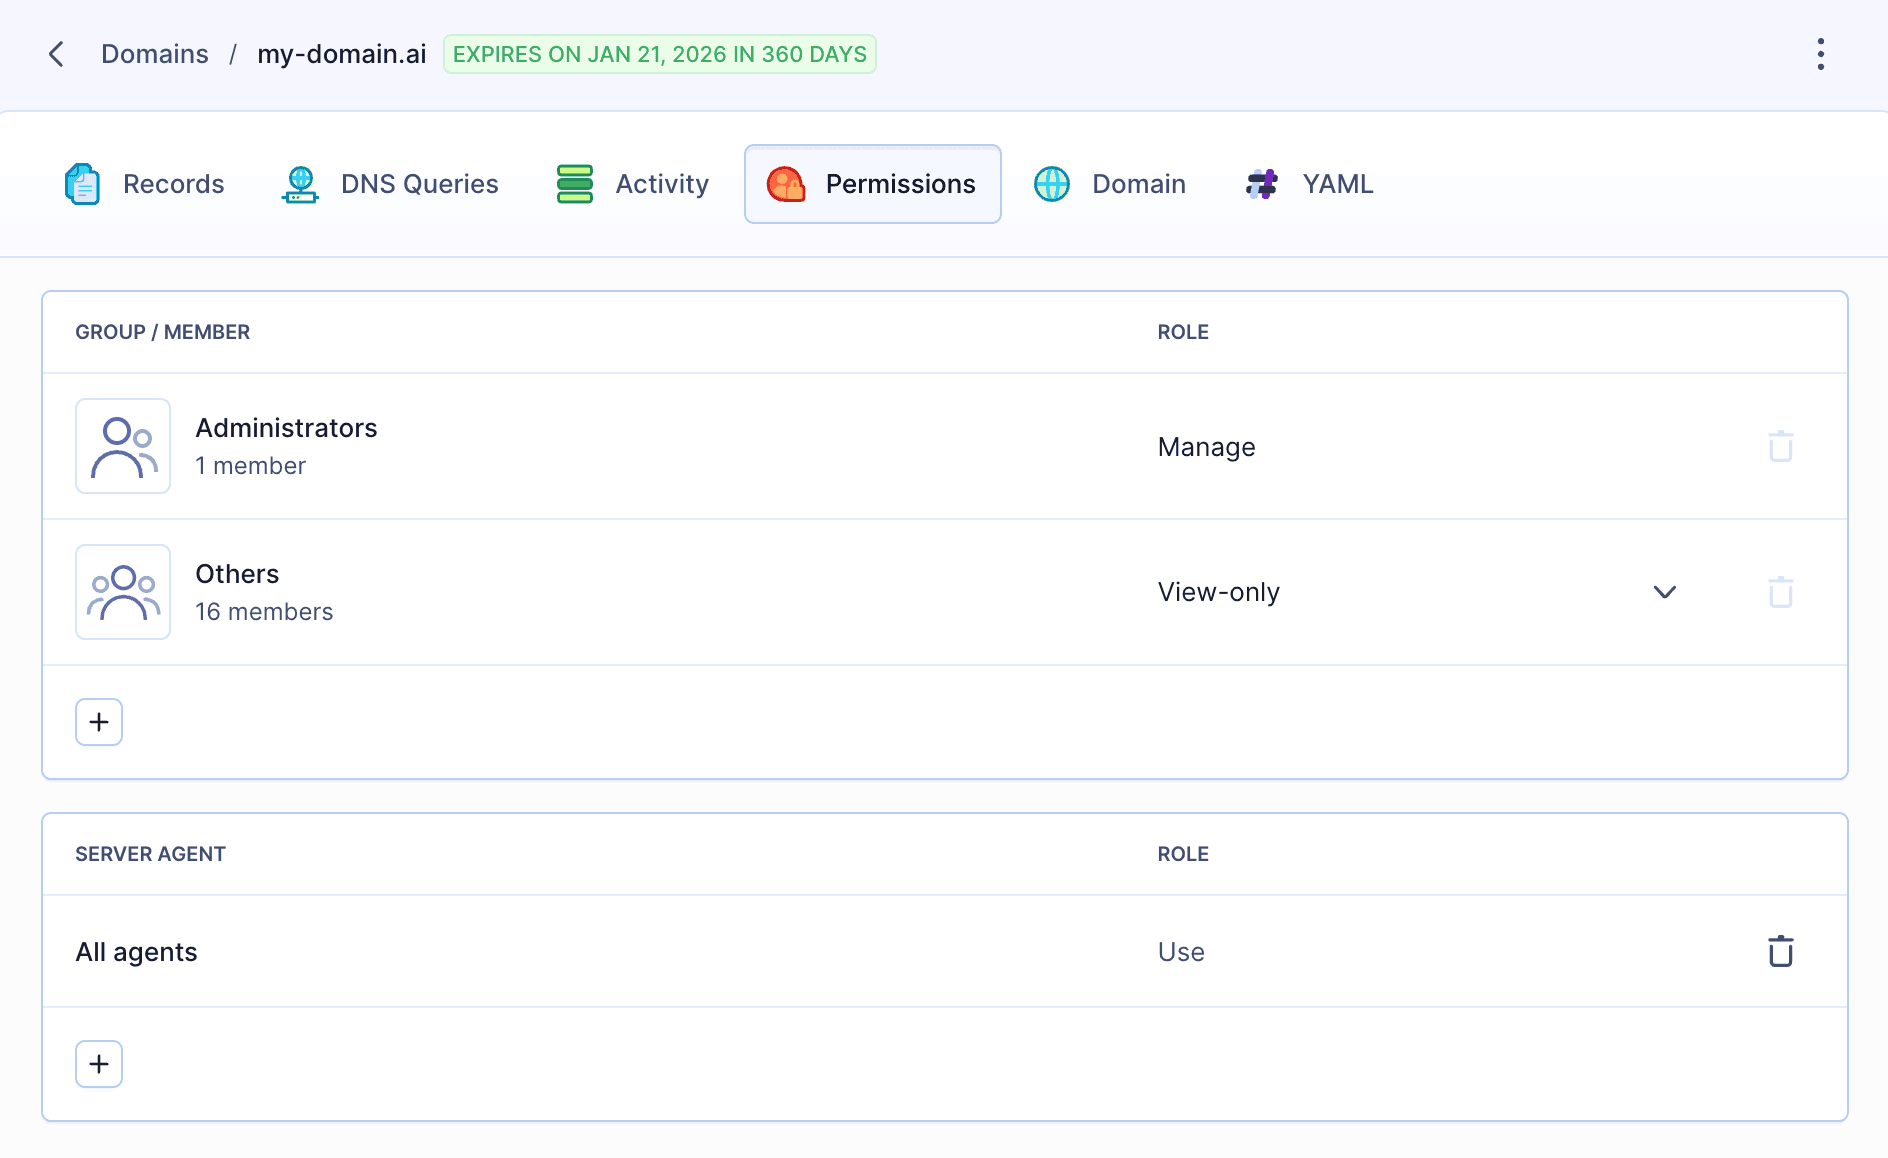1888x1158 pixels.
Task: Add a new group or member
Action: pyautogui.click(x=99, y=722)
